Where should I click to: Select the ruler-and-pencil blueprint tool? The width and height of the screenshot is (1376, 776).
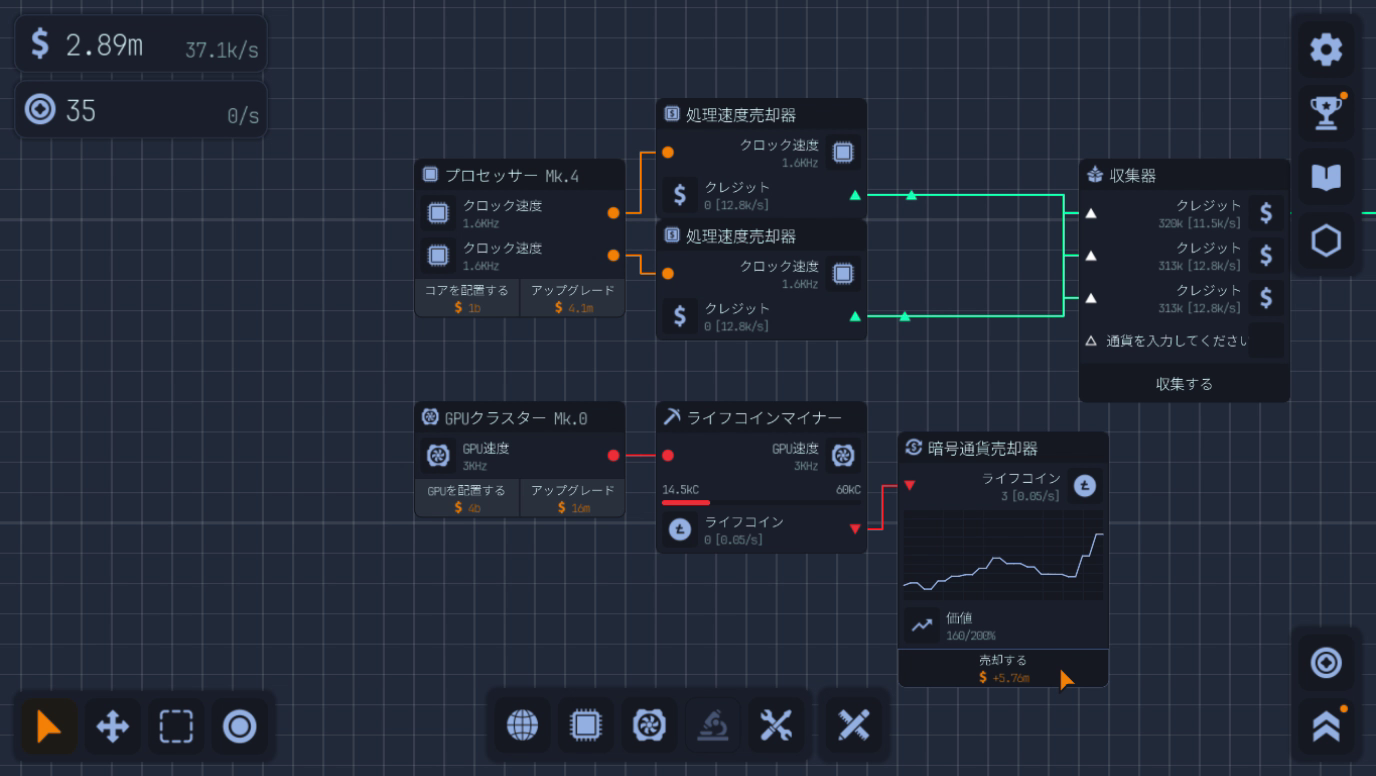[x=854, y=726]
